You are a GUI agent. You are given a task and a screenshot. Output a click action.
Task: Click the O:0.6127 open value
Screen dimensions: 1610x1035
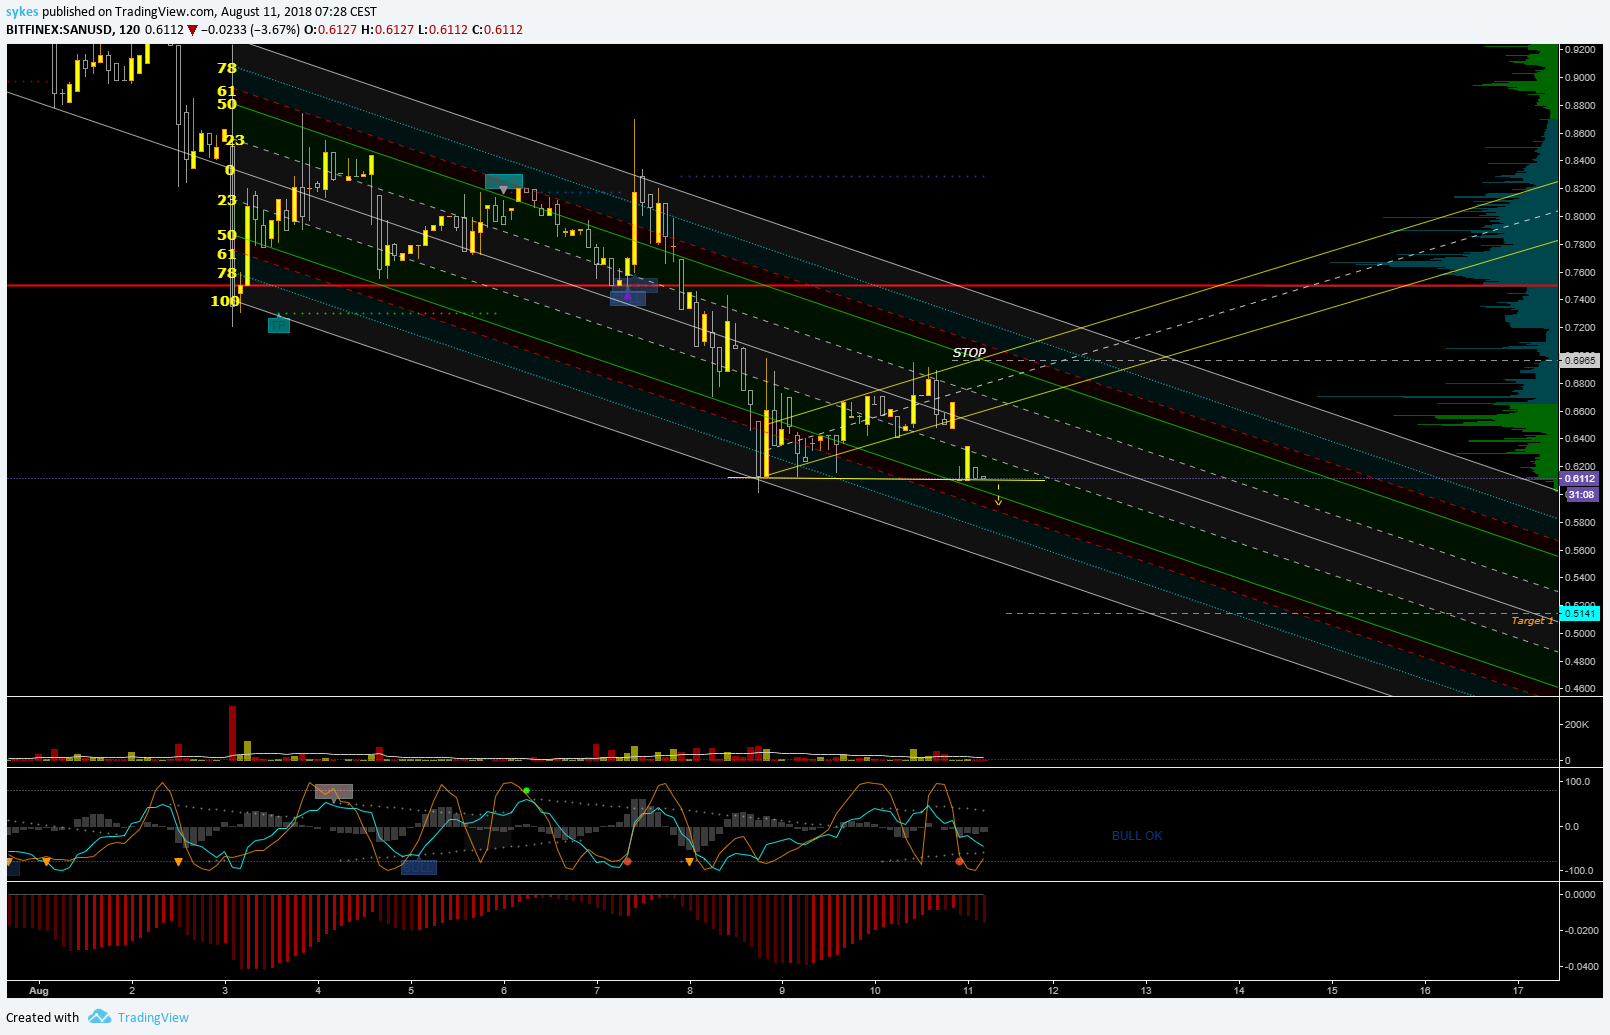(331, 30)
